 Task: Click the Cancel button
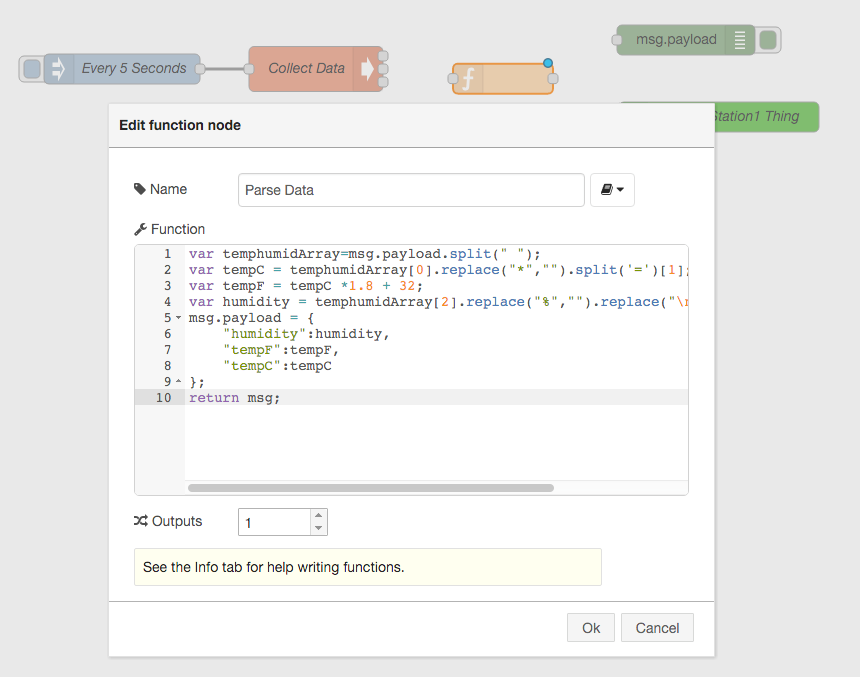[x=657, y=628]
